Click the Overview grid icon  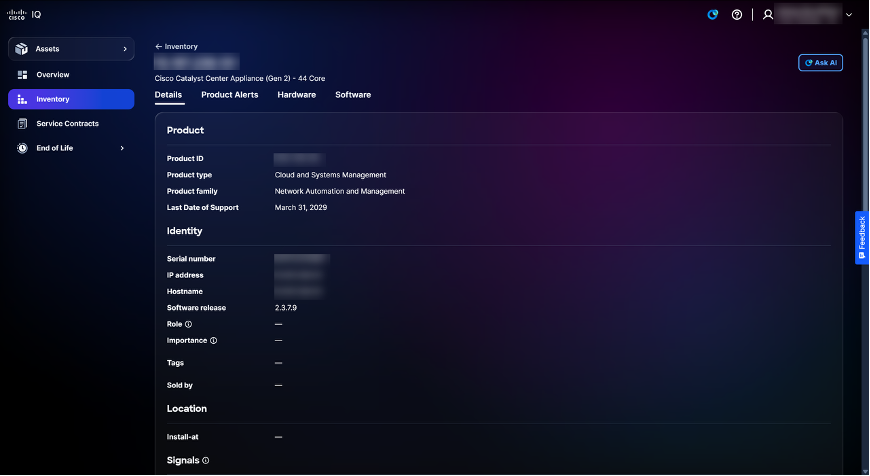(x=22, y=75)
